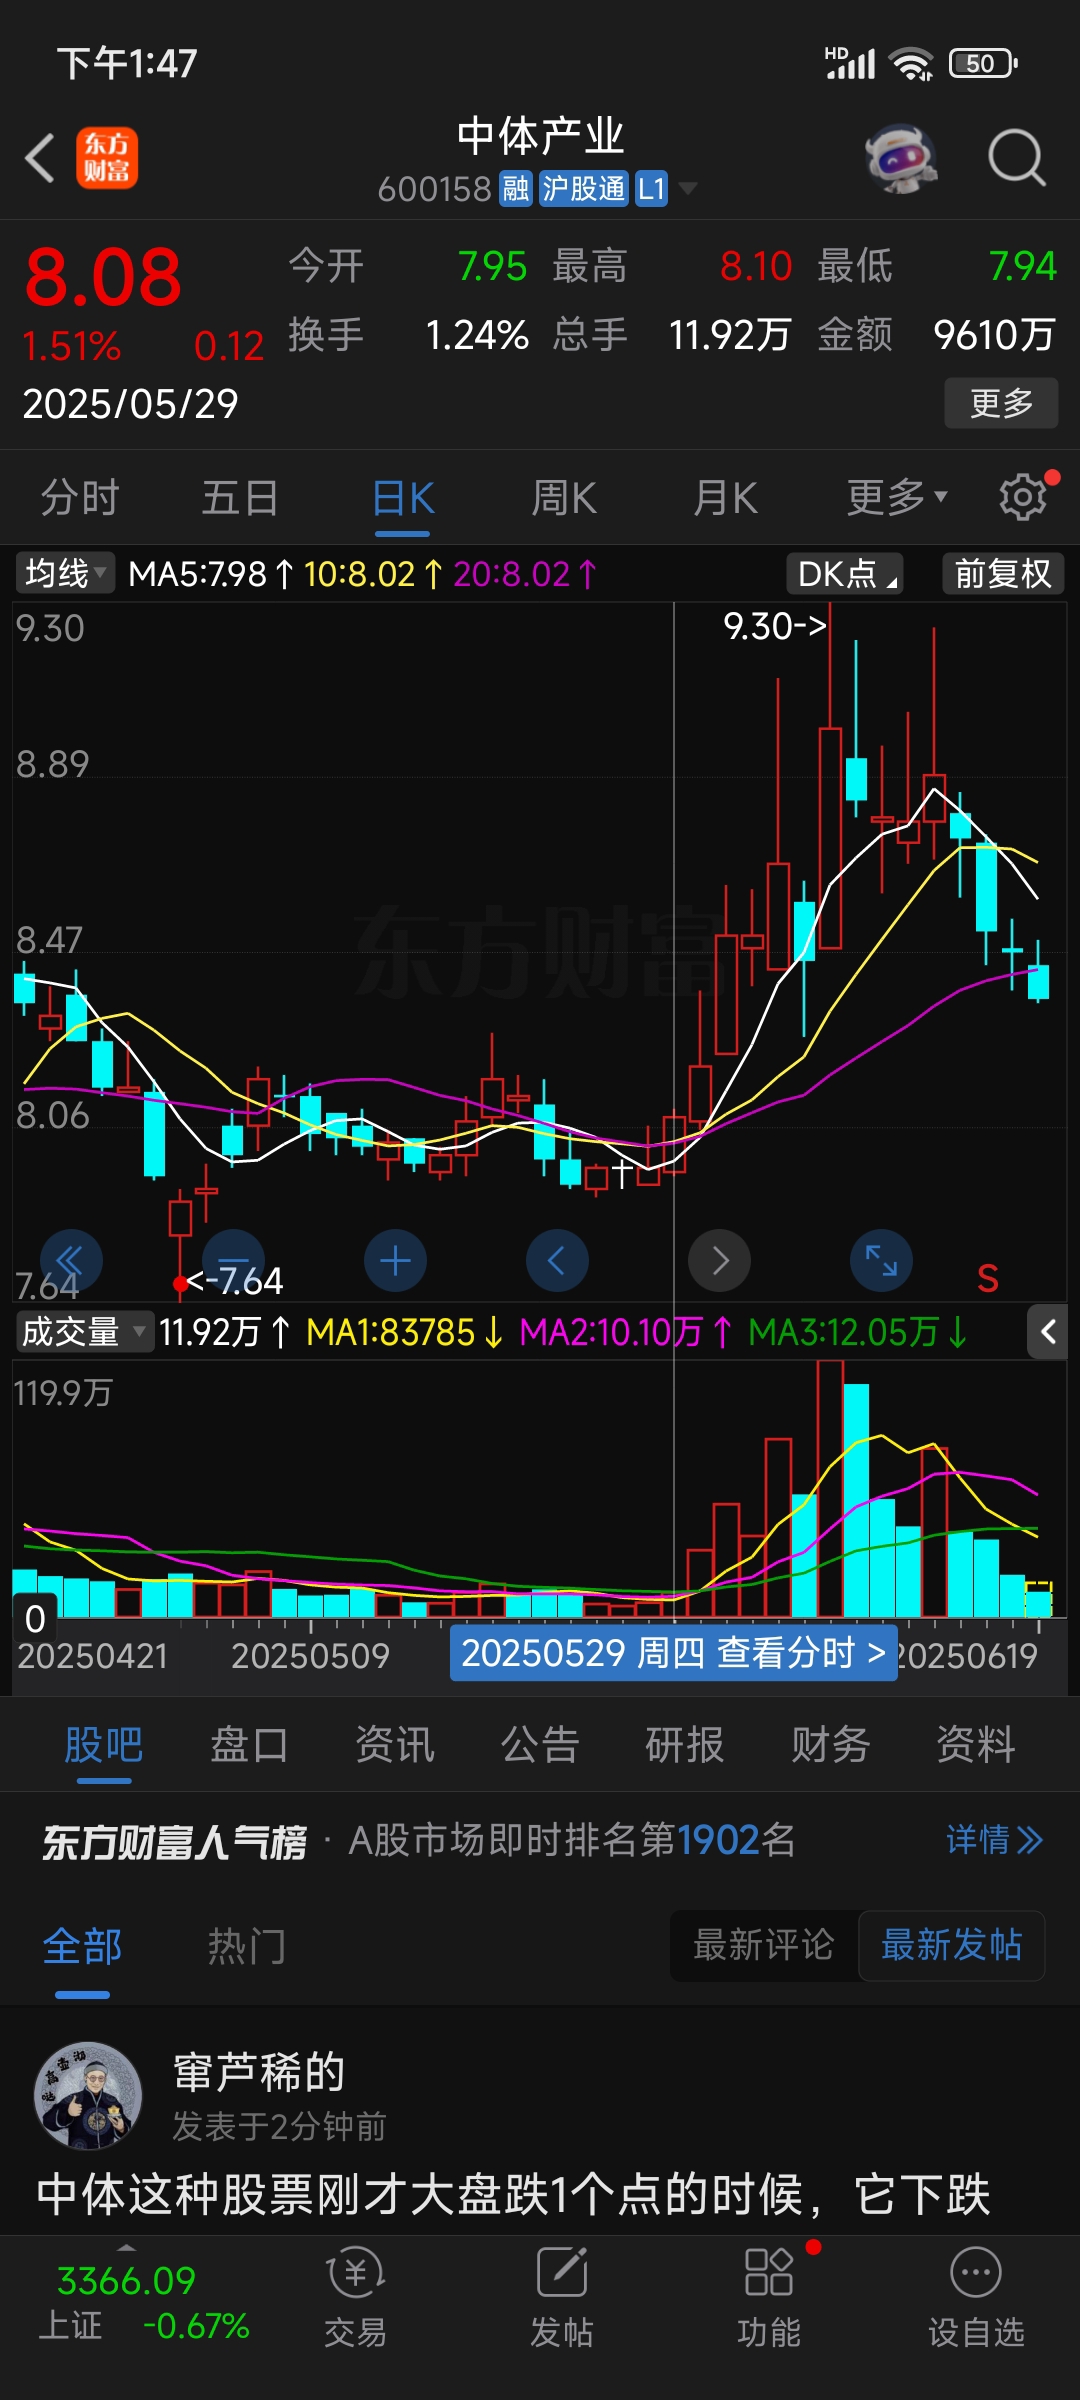This screenshot has width=1080, height=2400.
Task: Open the poster's avatar
Action: [88, 2096]
